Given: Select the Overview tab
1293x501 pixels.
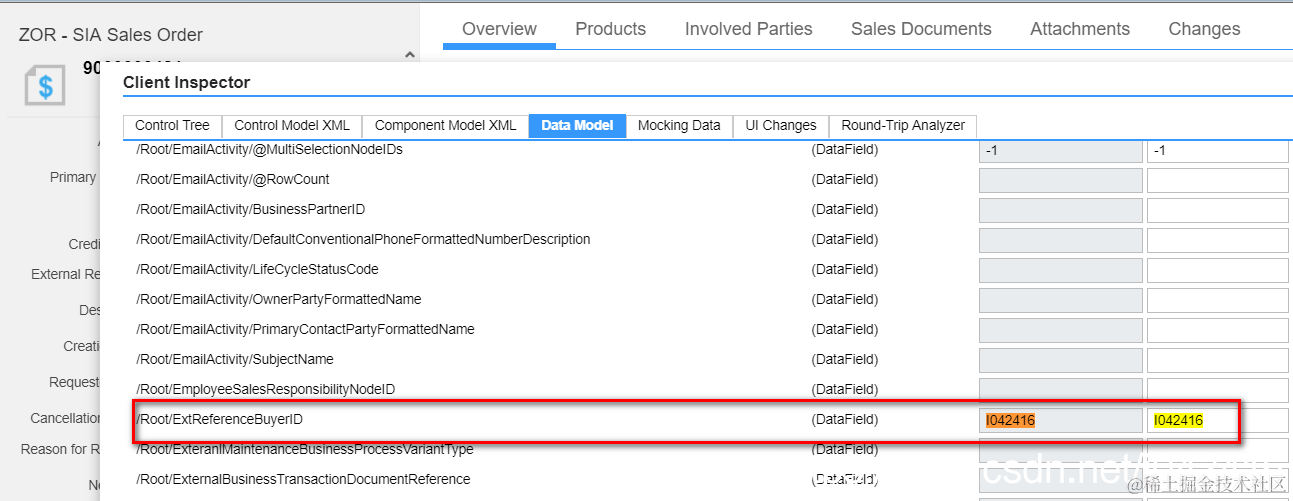Looking at the screenshot, I should click(499, 29).
